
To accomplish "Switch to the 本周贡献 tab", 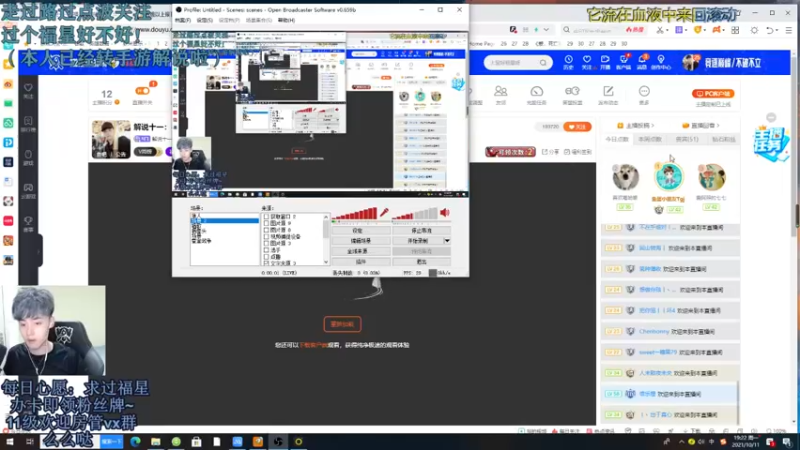I will tap(650, 139).
